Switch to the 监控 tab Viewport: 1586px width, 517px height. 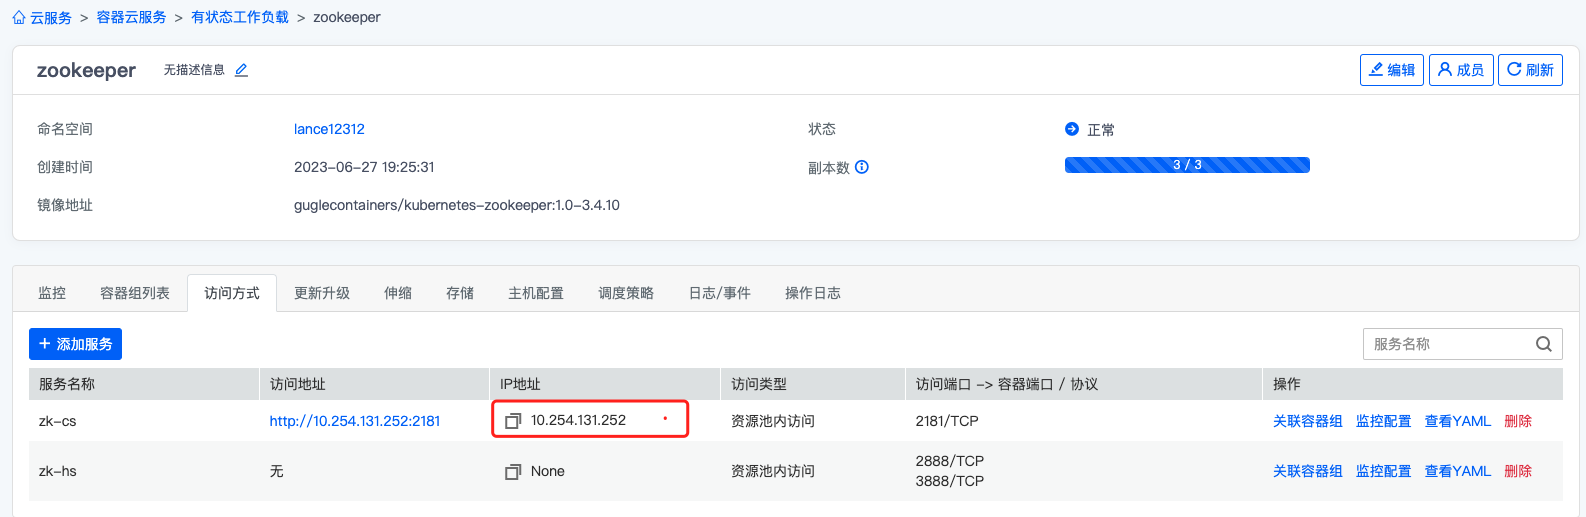coord(52,293)
